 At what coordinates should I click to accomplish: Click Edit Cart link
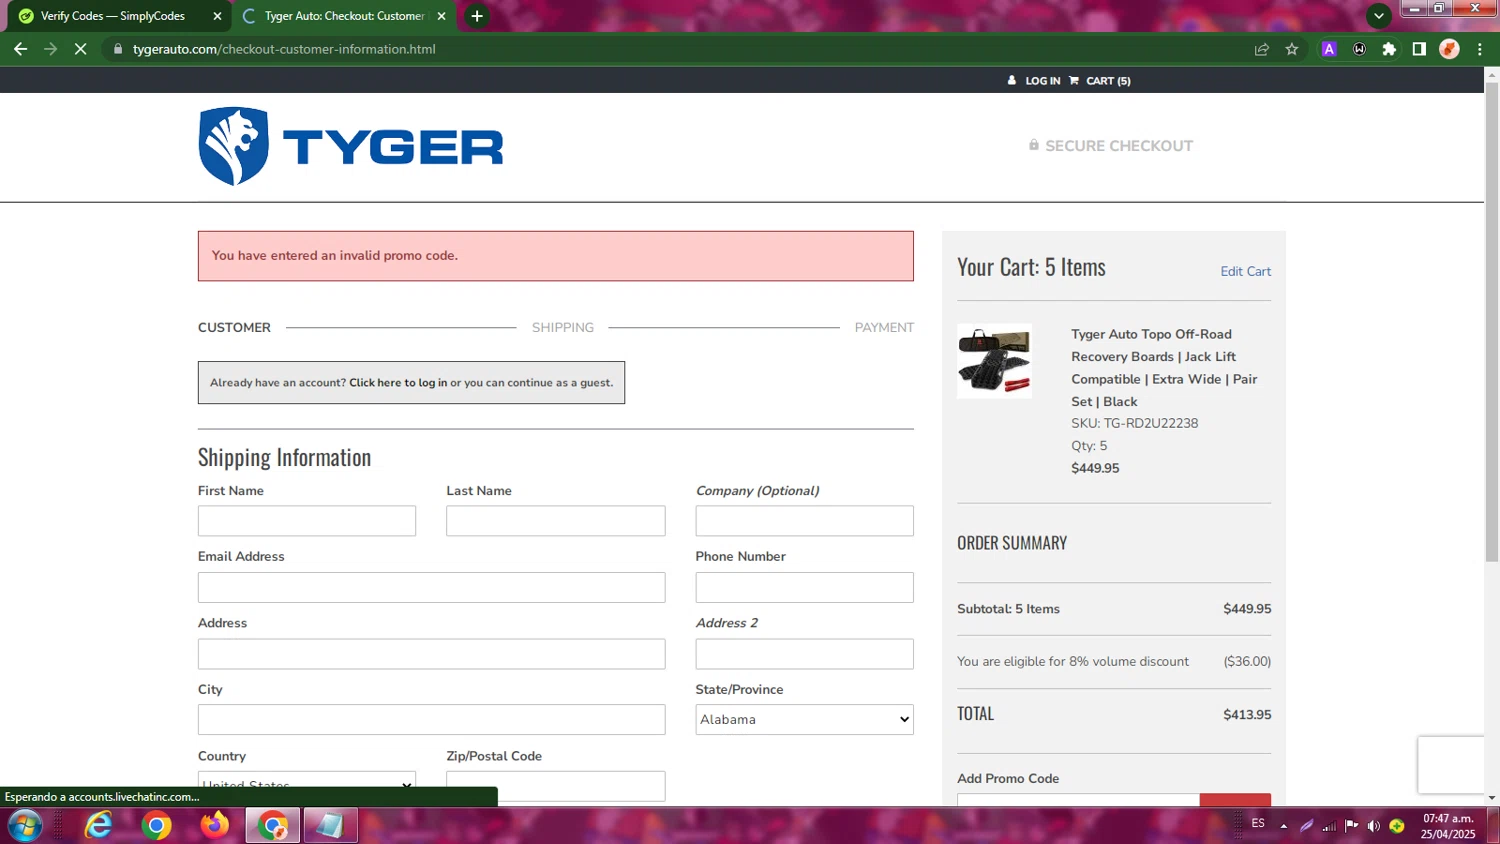[1246, 271]
